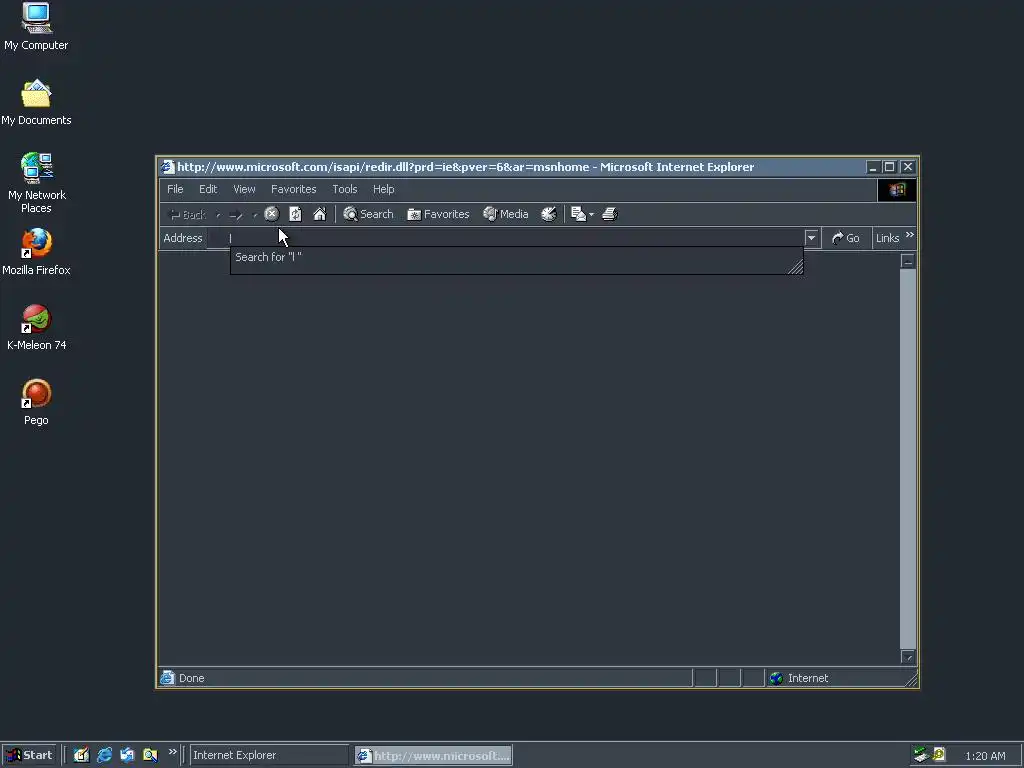
Task: Click the Mail toolbar icon
Action: point(578,214)
